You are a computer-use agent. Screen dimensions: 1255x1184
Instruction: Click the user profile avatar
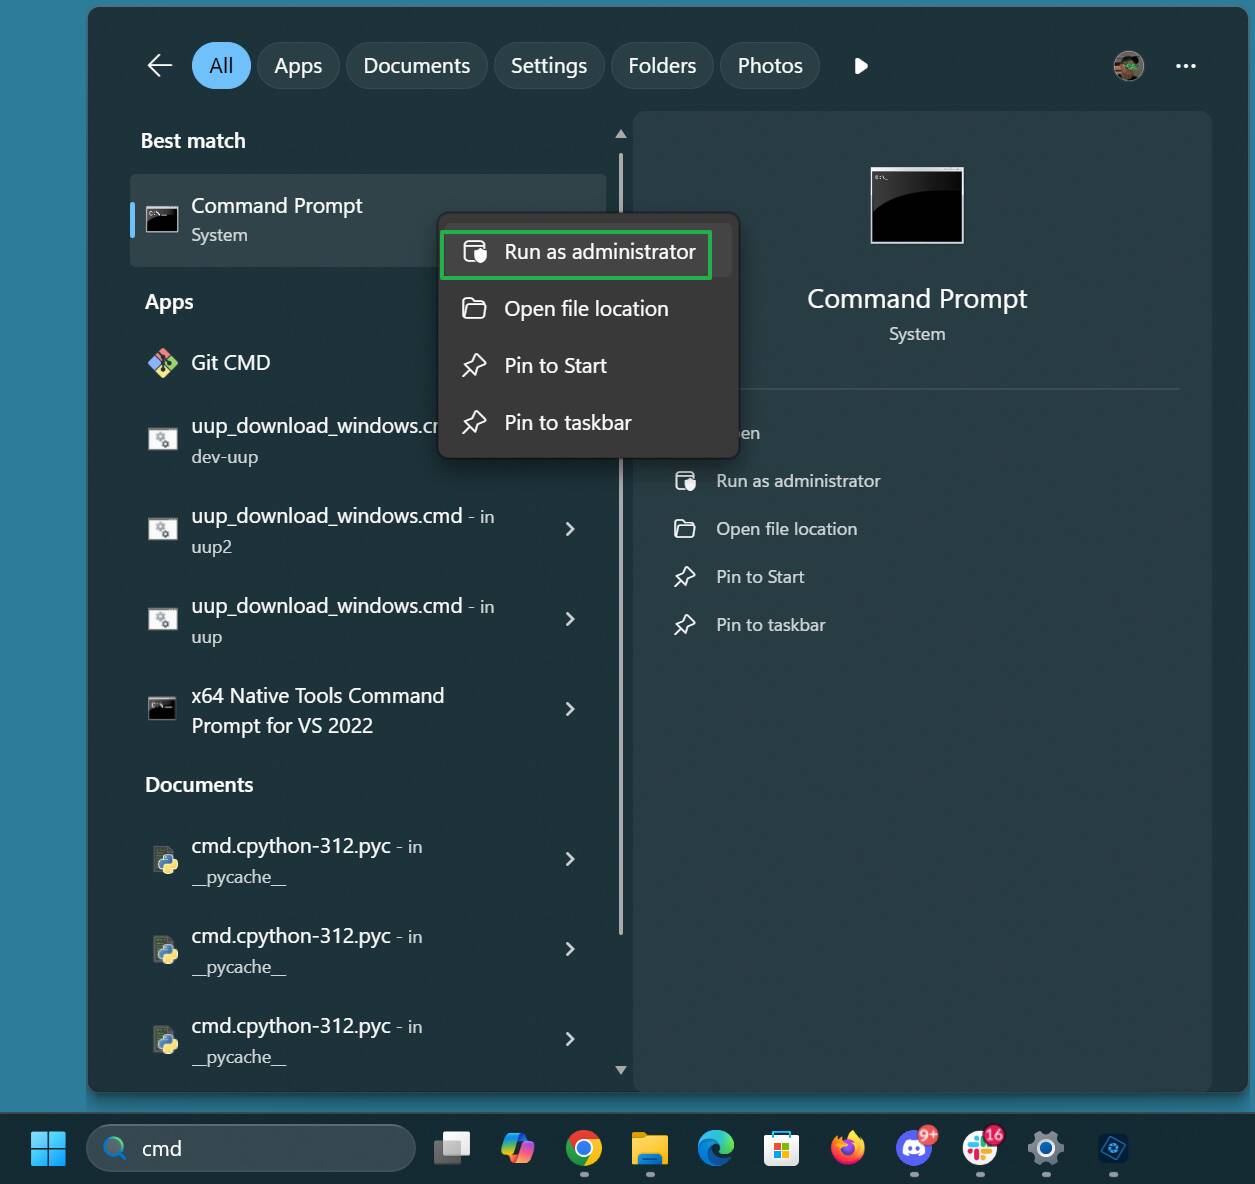point(1129,66)
